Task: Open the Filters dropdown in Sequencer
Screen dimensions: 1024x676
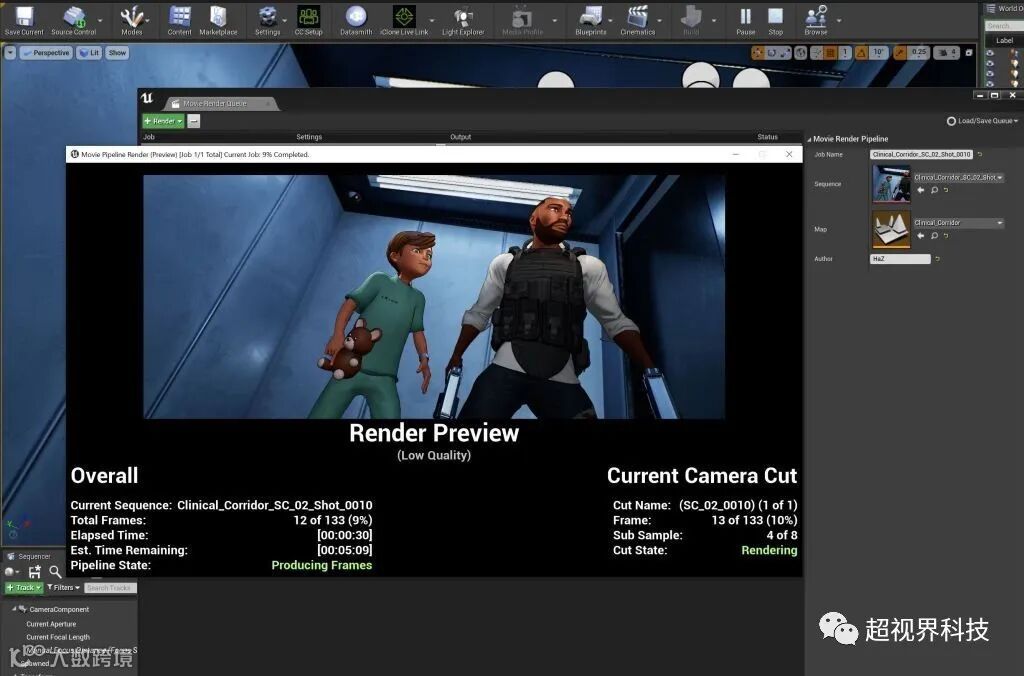Action: (63, 588)
